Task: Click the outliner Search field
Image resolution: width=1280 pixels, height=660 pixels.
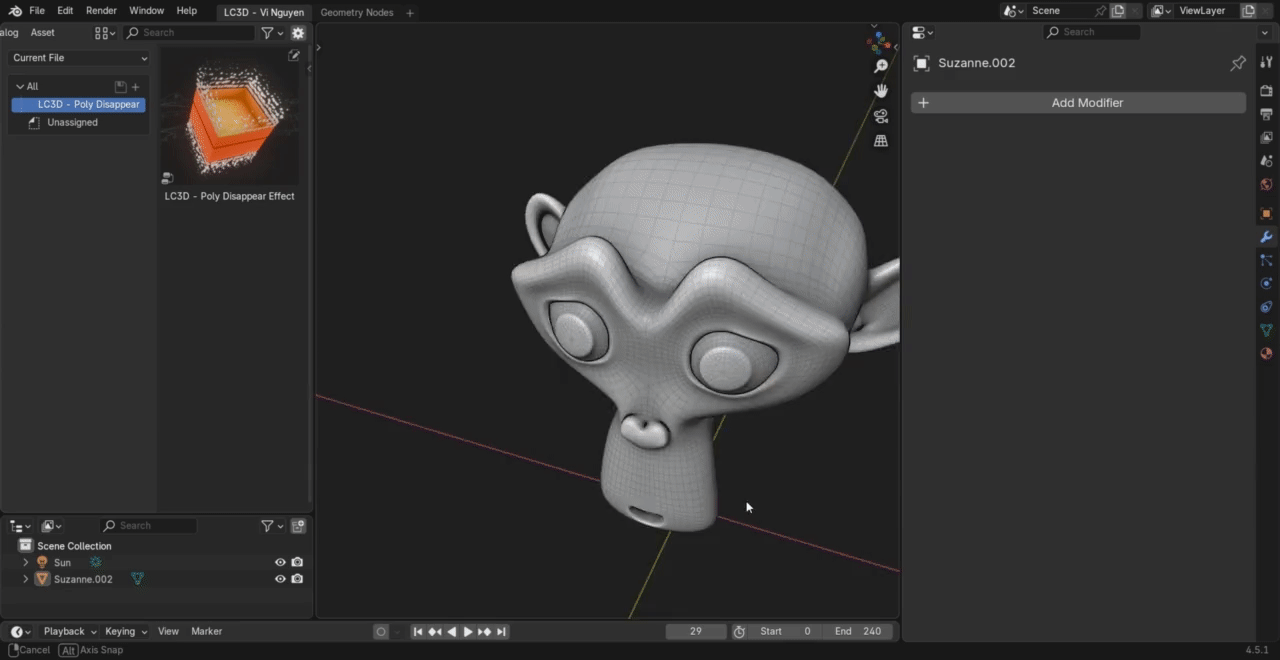Action: coord(147,526)
